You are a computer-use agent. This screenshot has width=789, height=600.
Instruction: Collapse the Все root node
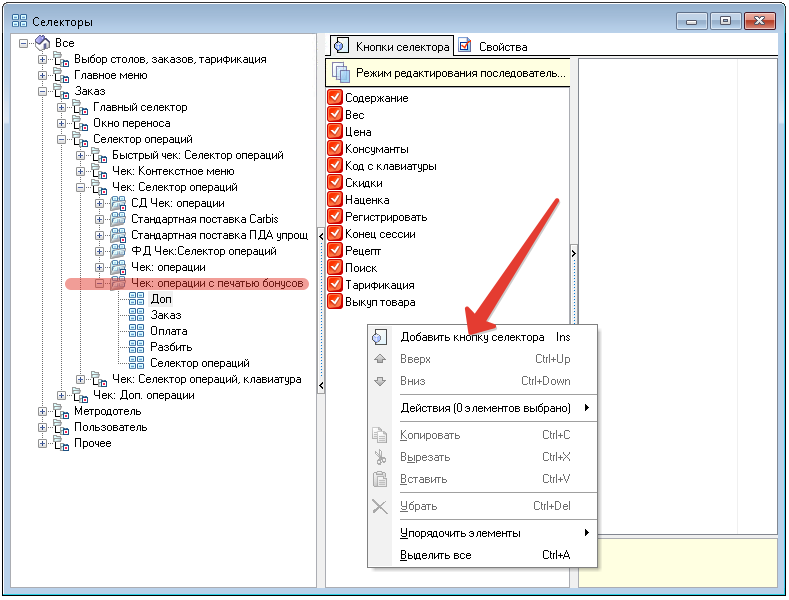pos(24,43)
